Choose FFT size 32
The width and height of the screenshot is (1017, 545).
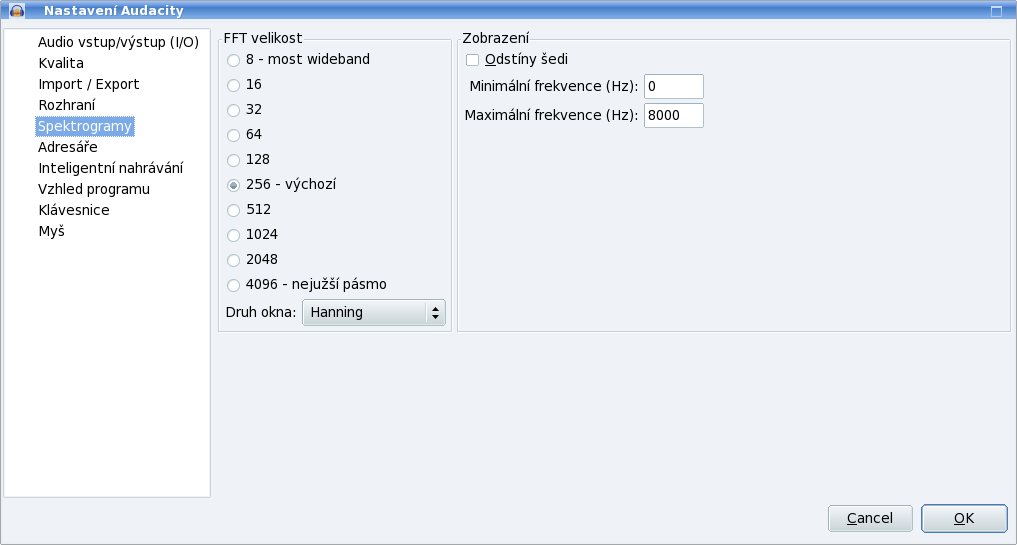[233, 110]
